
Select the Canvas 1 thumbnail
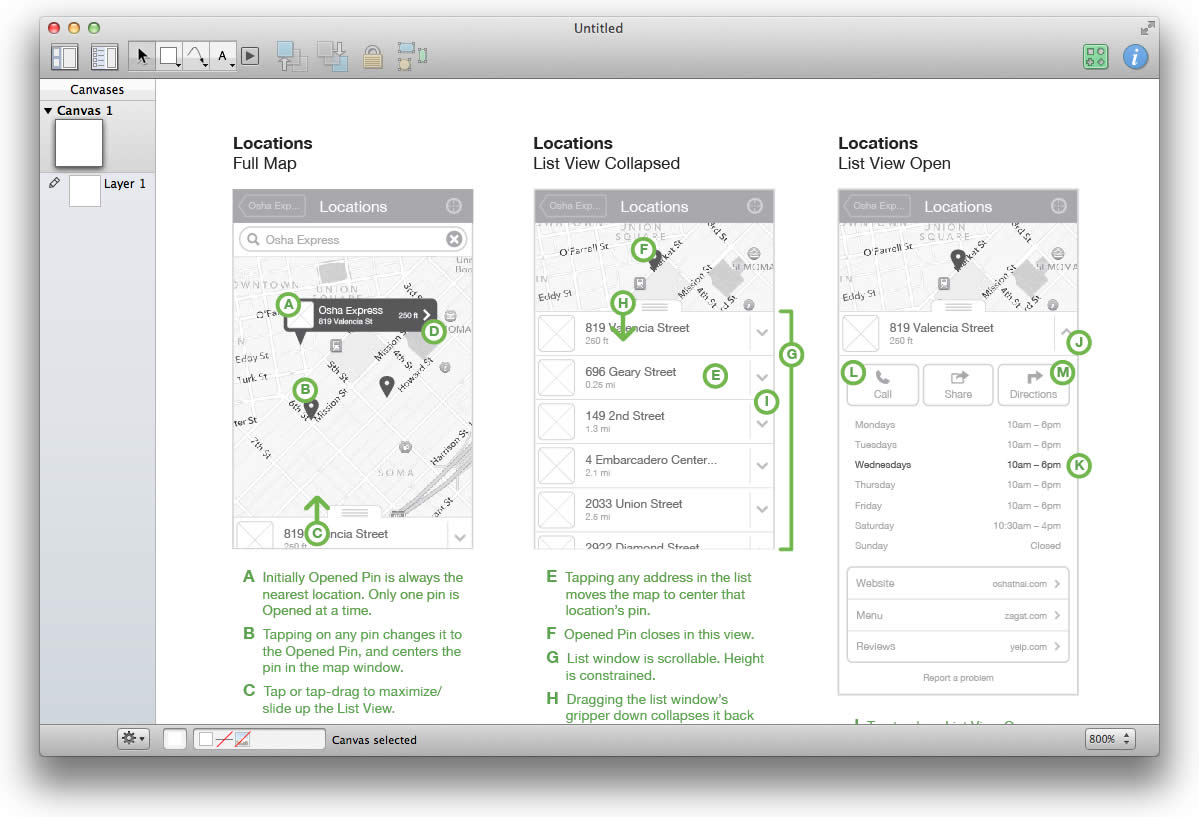79,143
